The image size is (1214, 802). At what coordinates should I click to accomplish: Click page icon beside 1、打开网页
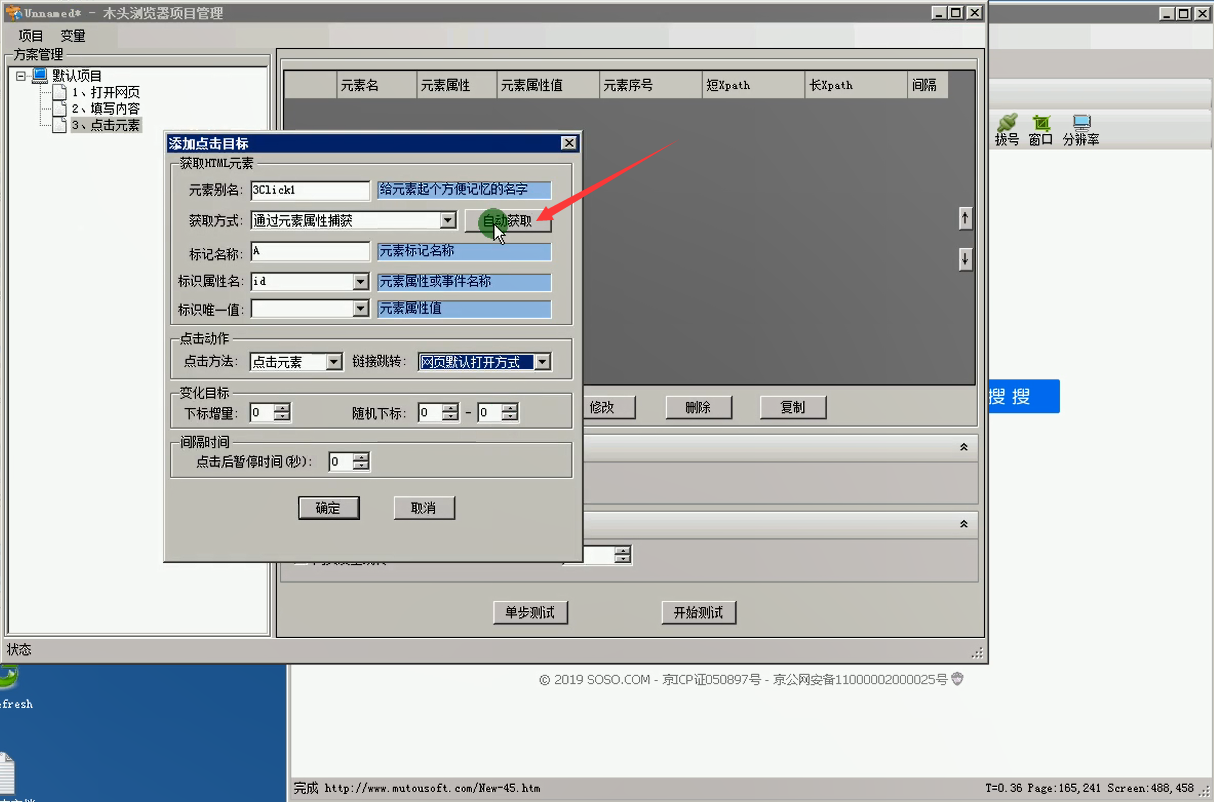59,92
